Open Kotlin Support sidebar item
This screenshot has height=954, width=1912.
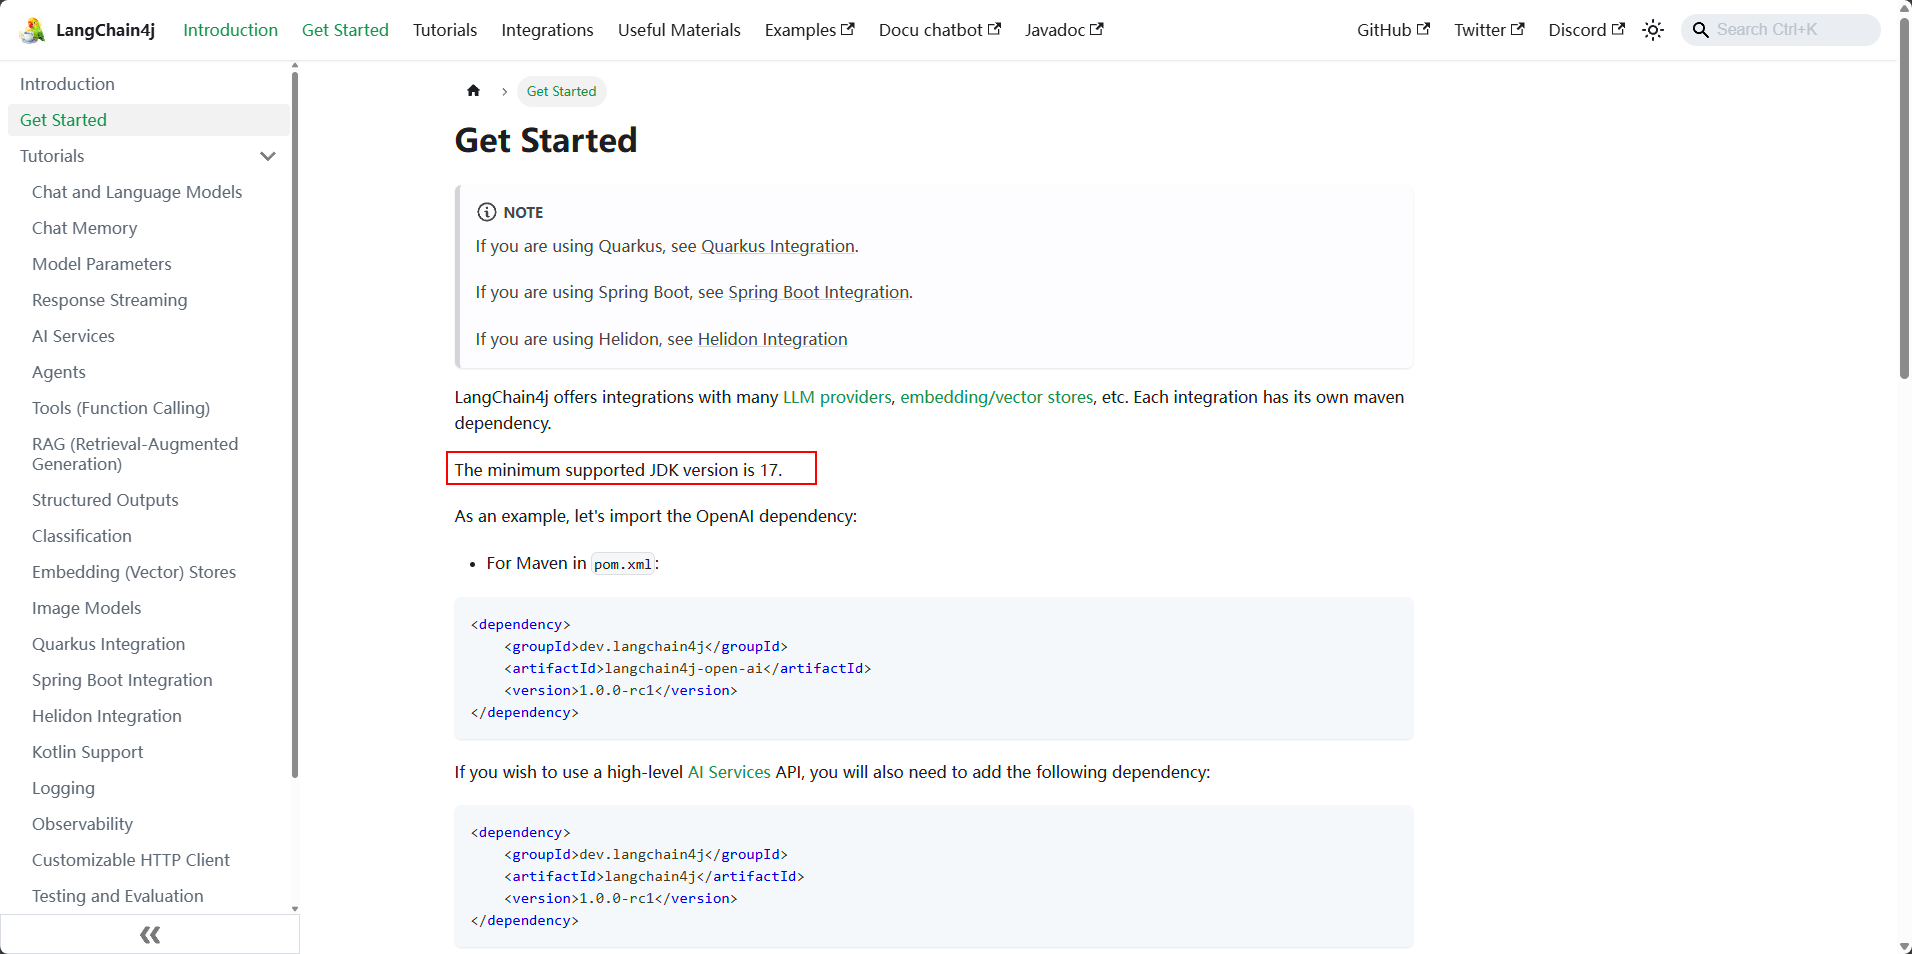tap(87, 752)
